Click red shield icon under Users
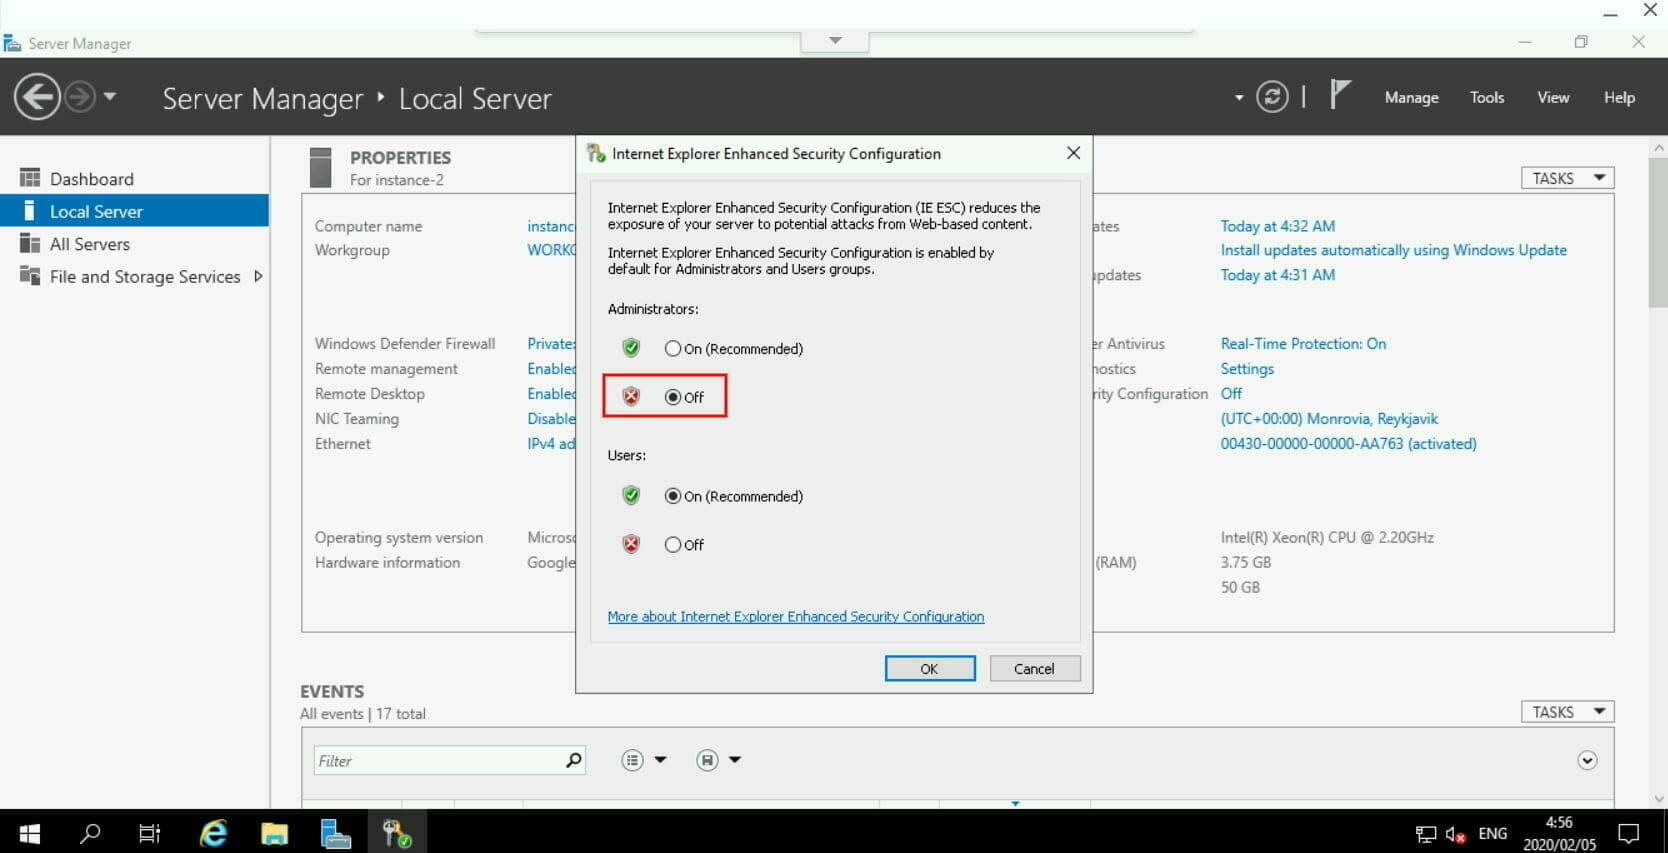The image size is (1668, 853). 631,544
